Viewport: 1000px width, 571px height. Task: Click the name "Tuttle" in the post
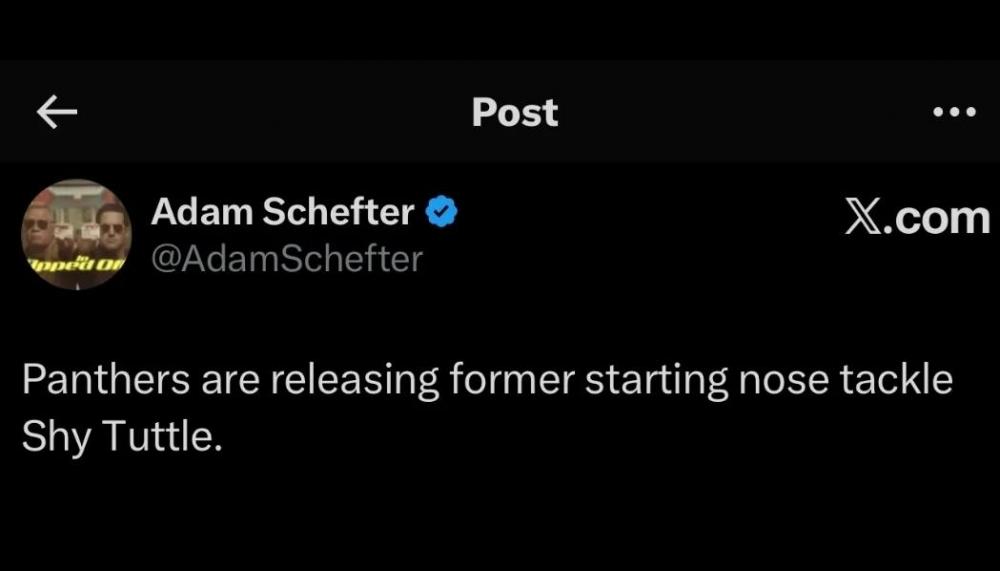[x=158, y=436]
